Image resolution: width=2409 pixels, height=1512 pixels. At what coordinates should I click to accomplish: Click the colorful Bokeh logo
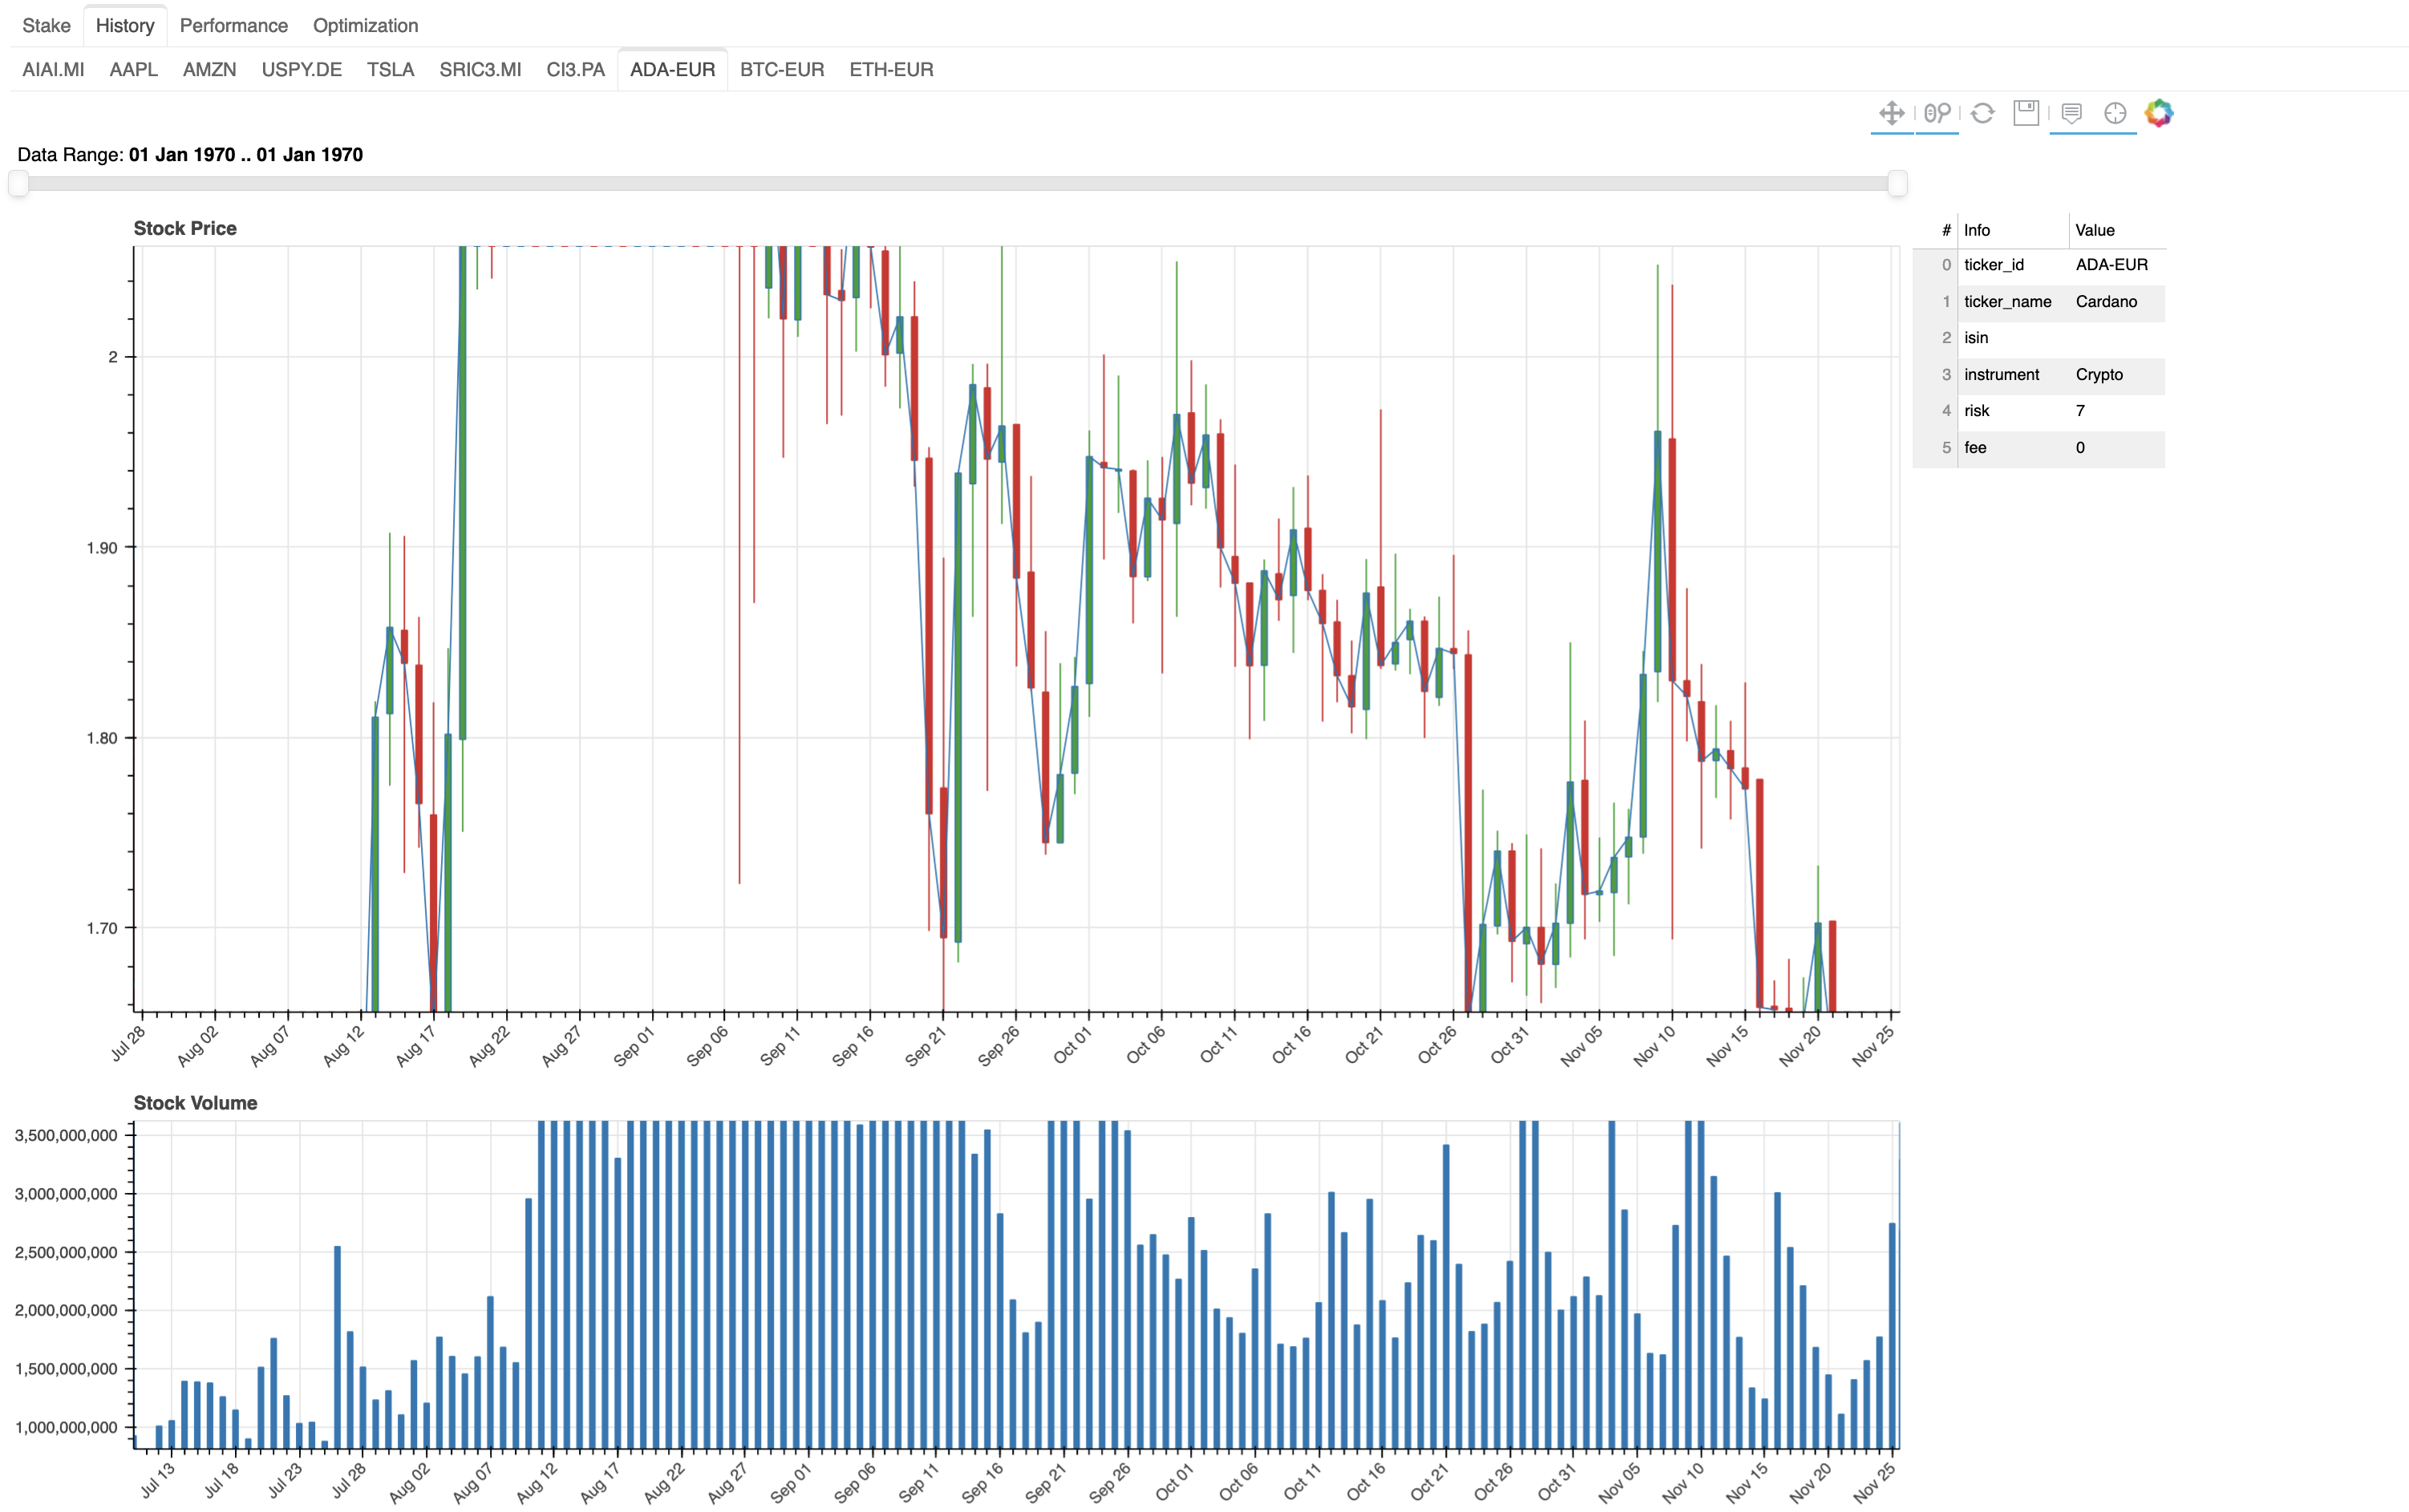(x=2158, y=113)
